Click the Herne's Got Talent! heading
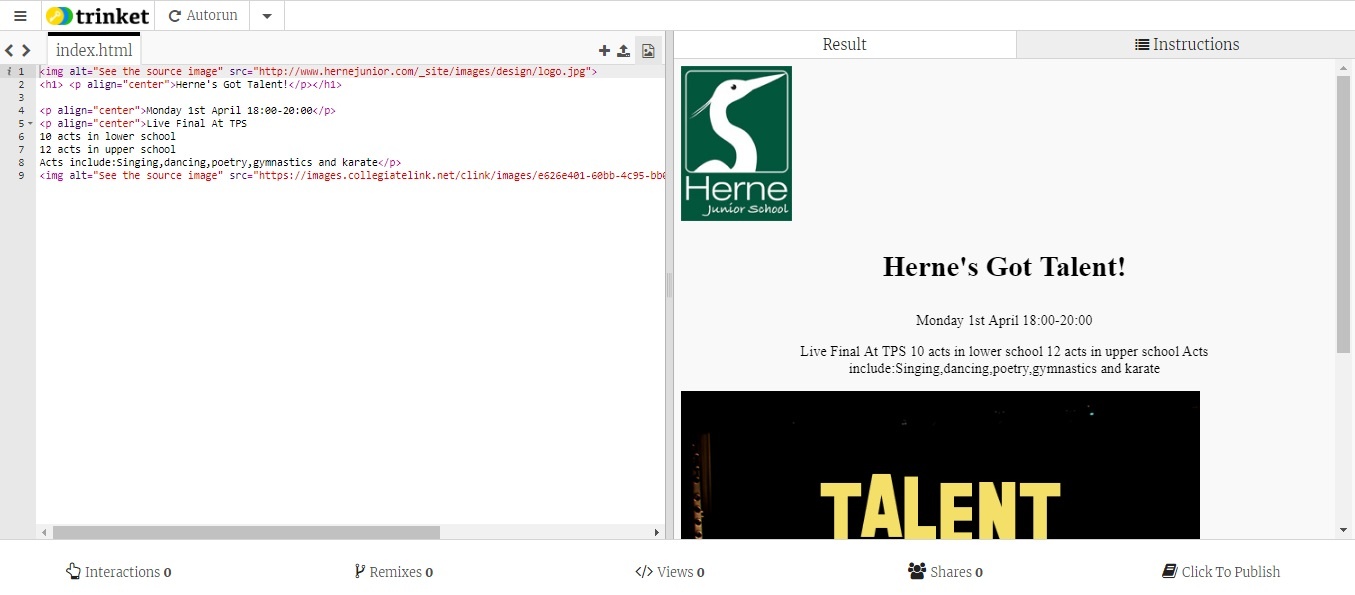Image resolution: width=1355 pixels, height=595 pixels. [1004, 267]
